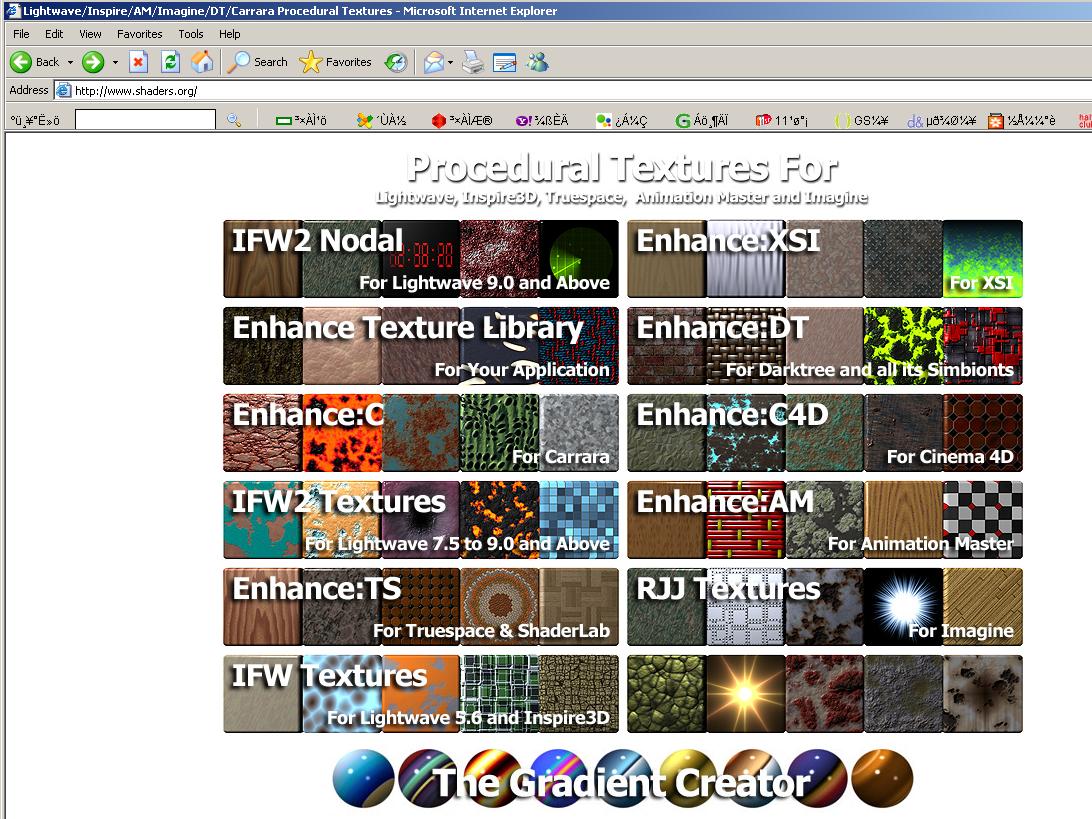
Task: Click the Mail envelope icon
Action: 433,62
